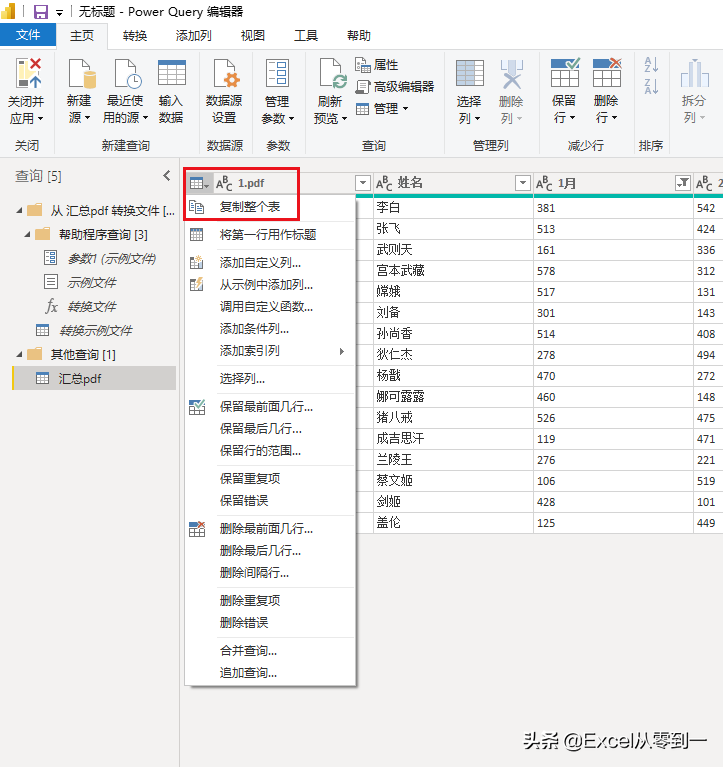Click the New Source icon
Screen dimensions: 723x767
pyautogui.click(x=81, y=73)
